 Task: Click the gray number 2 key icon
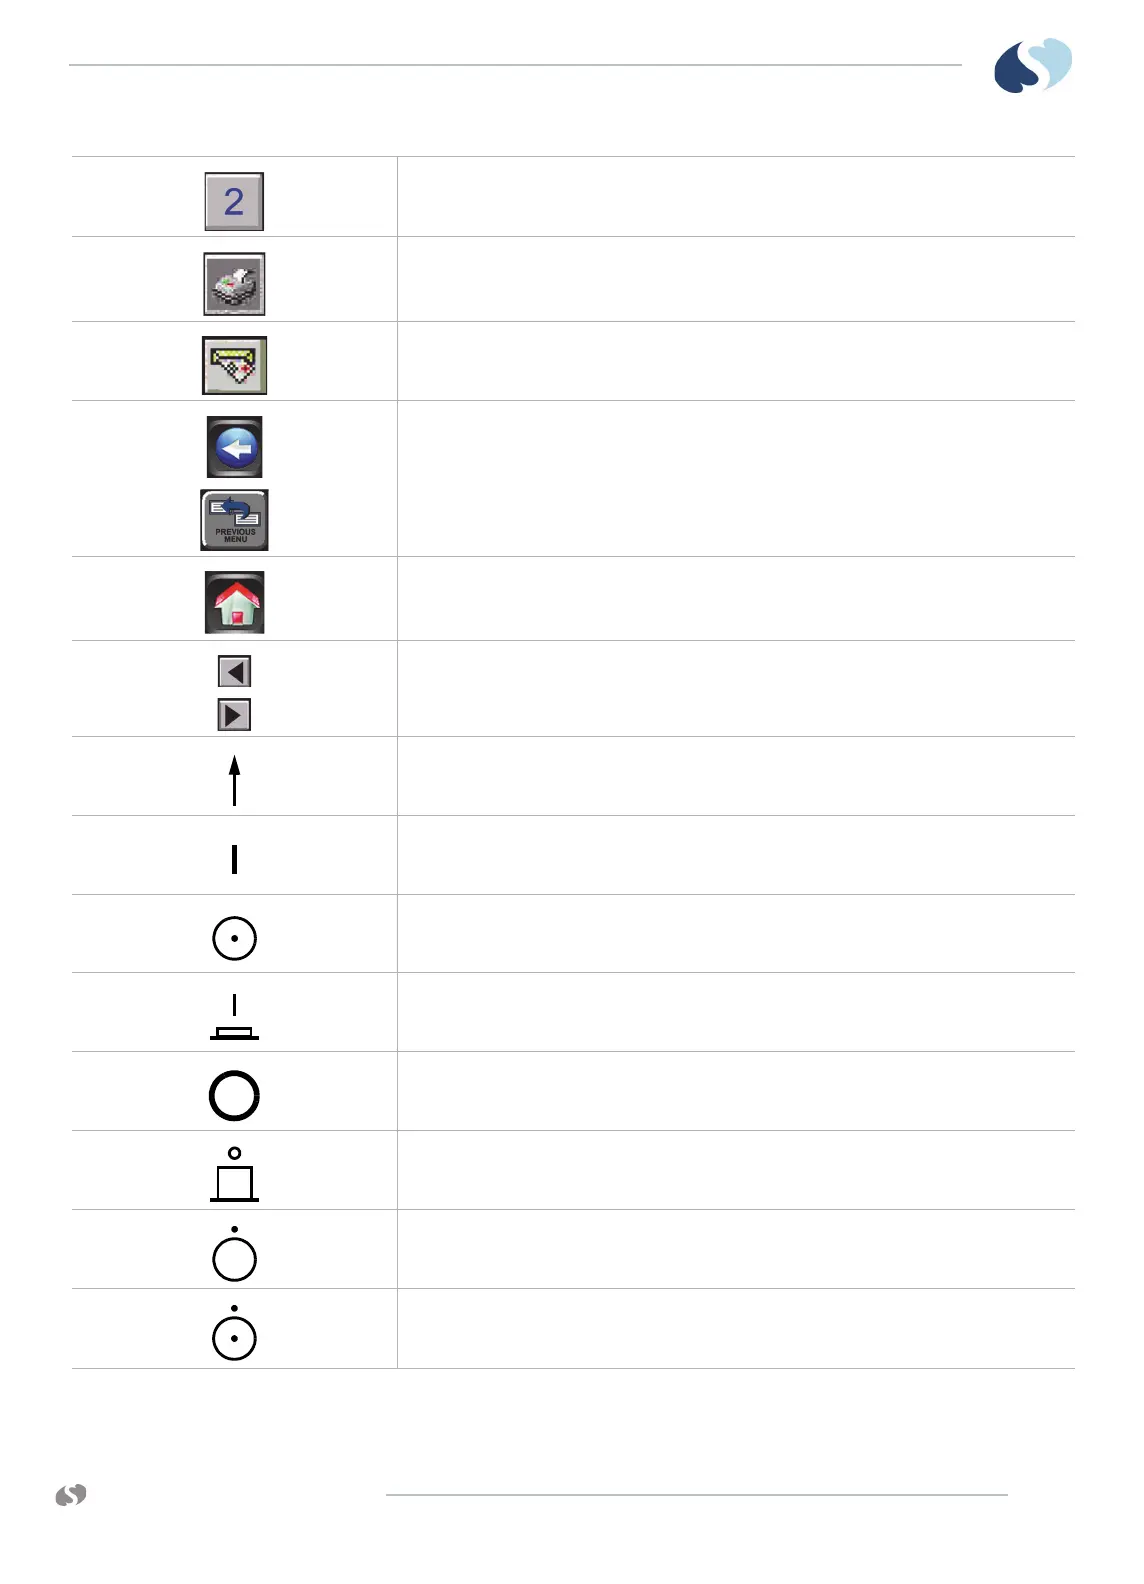[234, 201]
